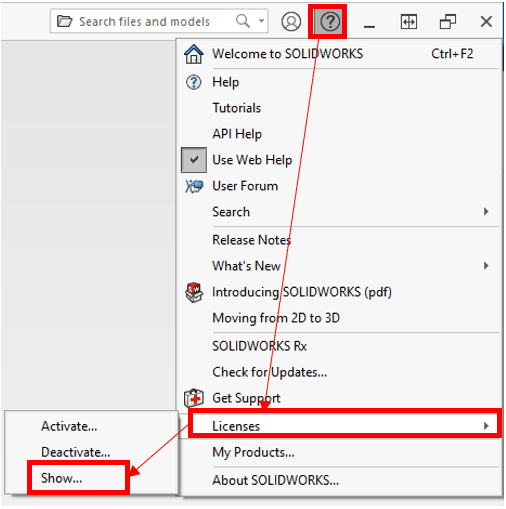Toggle the Use Web Help checkmark
506x509 pixels.
pyautogui.click(x=194, y=160)
